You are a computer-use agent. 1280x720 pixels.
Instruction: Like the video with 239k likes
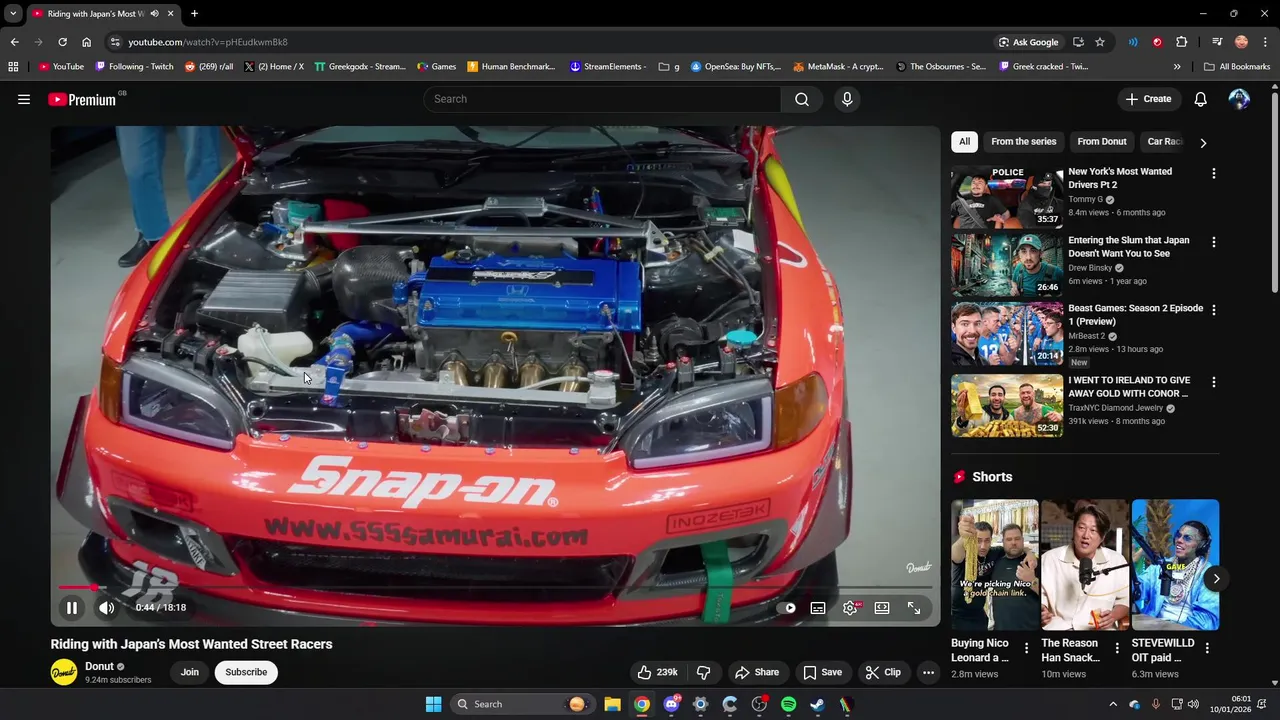658,672
